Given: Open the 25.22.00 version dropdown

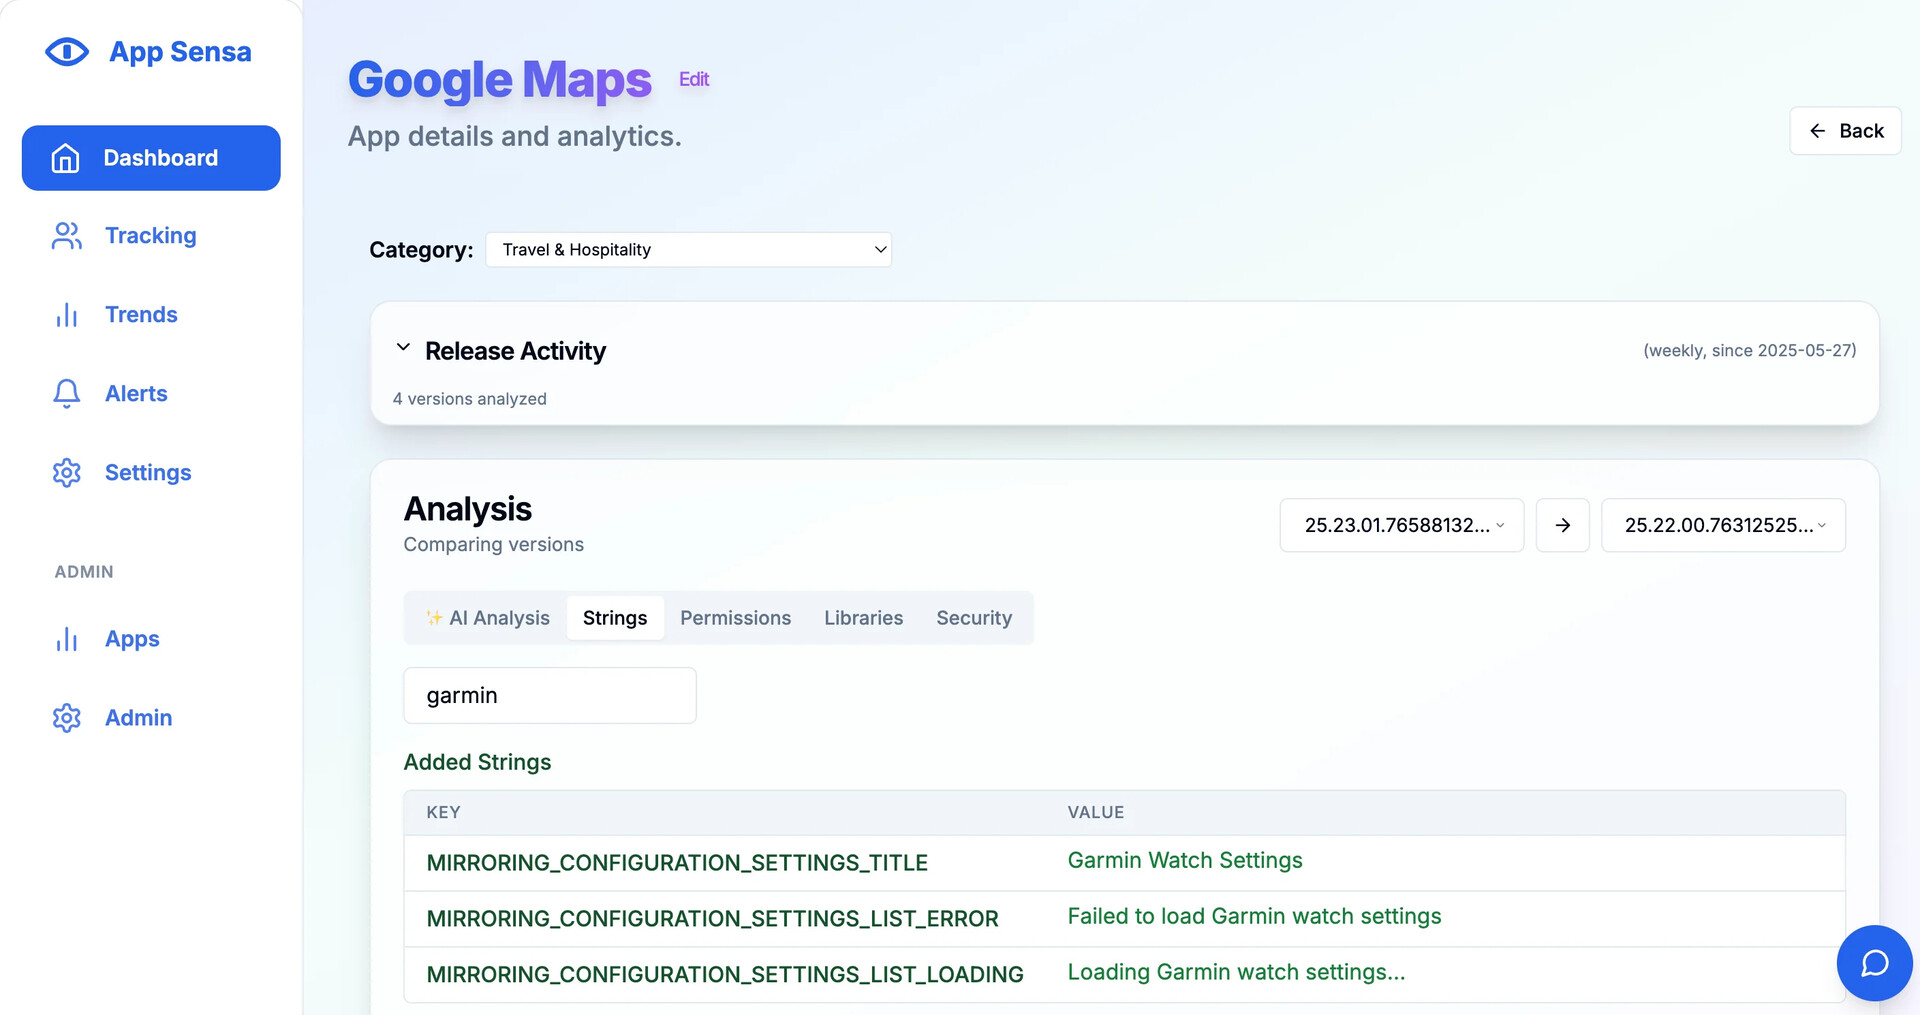Looking at the screenshot, I should click(1722, 525).
